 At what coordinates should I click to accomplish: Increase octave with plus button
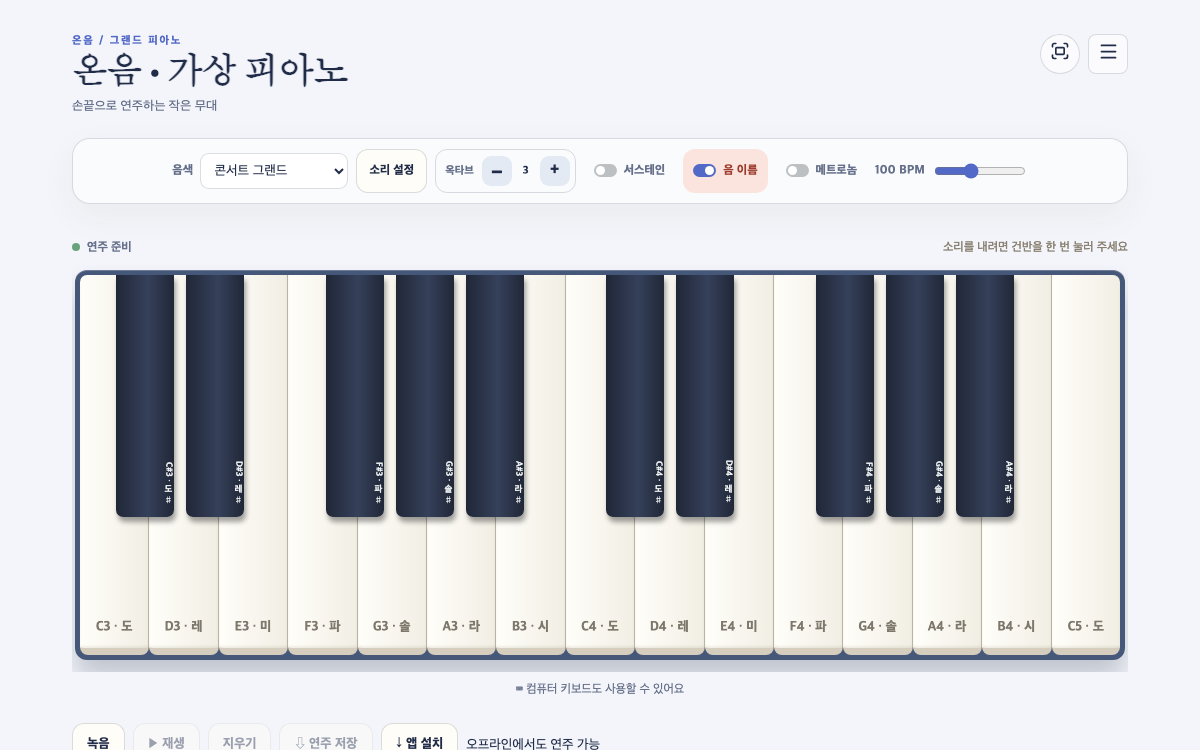(555, 171)
